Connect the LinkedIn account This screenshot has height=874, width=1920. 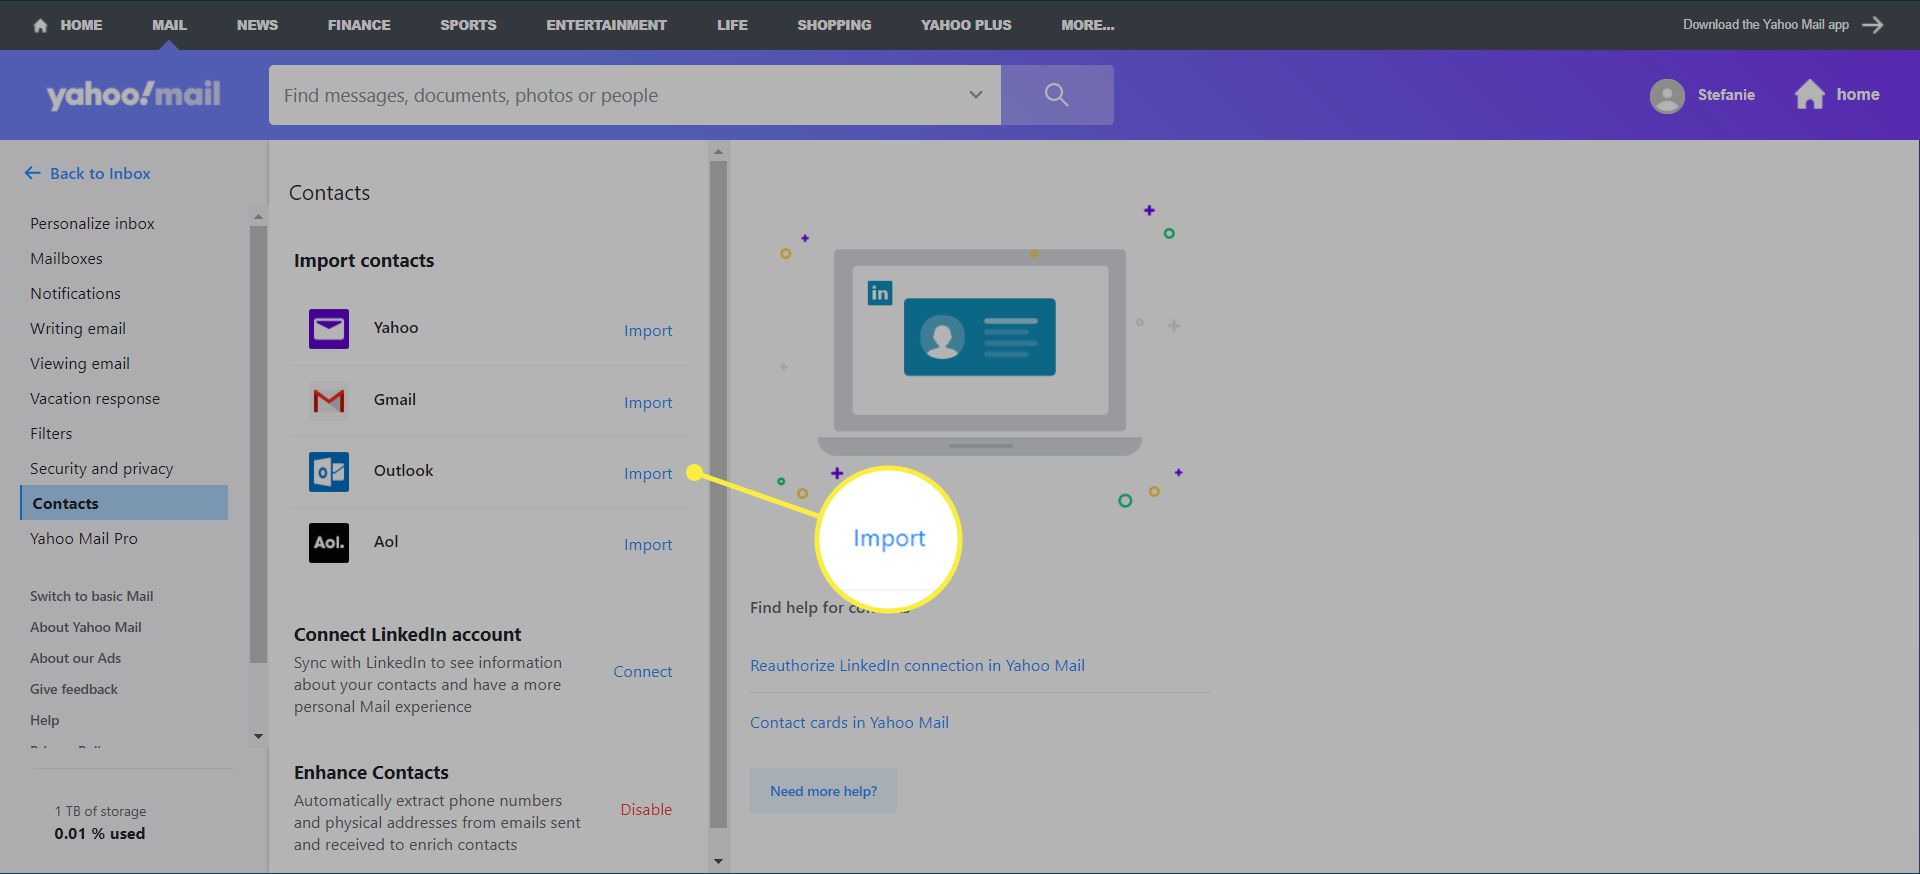(642, 672)
